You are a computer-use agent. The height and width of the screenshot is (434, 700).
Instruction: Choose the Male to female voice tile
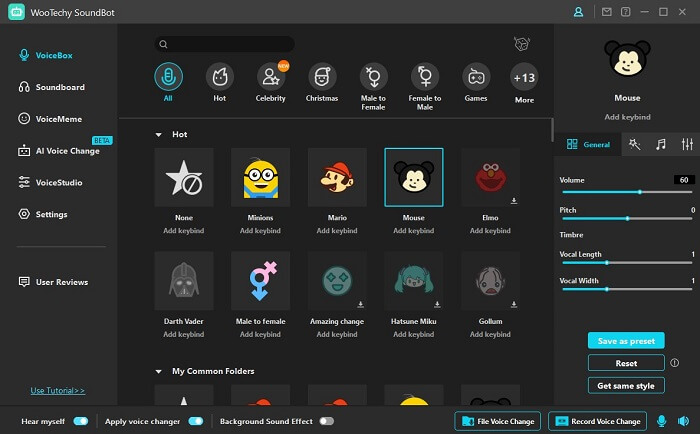tap(261, 281)
